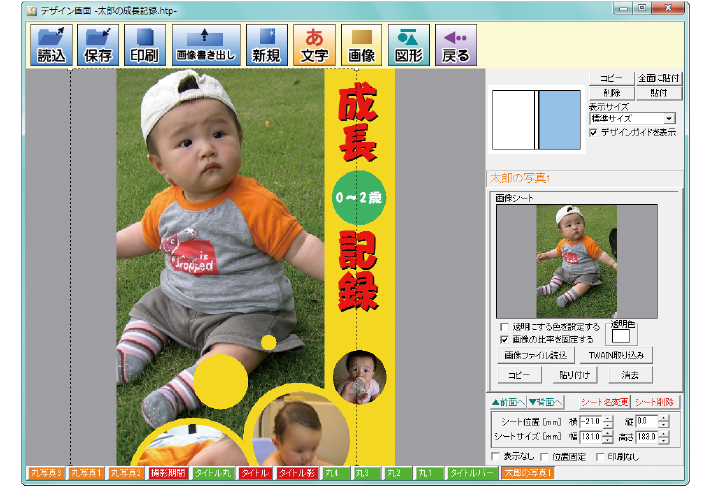This screenshot has height=501, width=709.
Task: Decrease the 幅 sheet width value
Action: 608,440
